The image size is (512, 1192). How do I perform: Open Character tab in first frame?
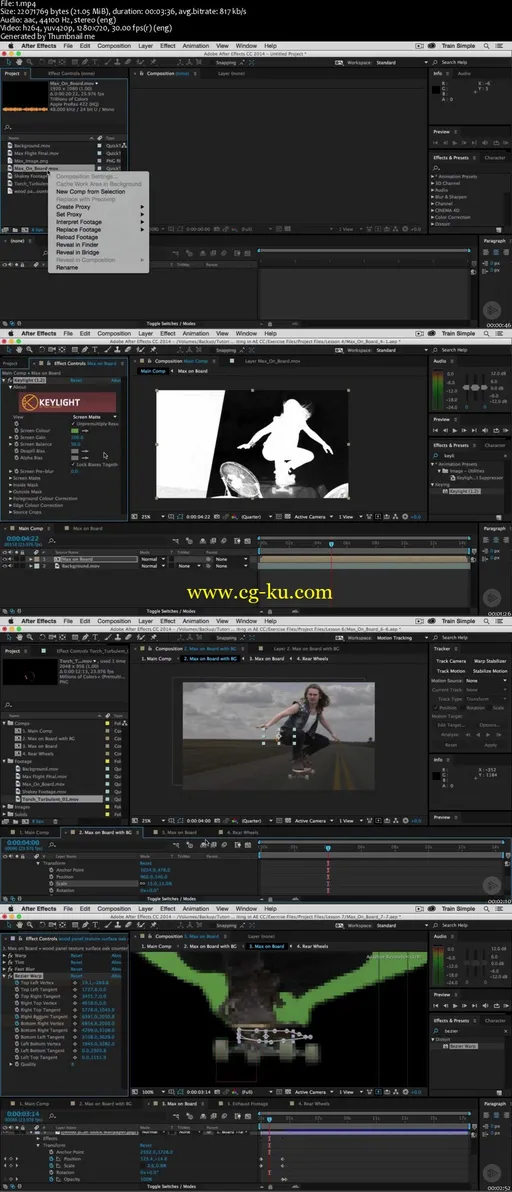click(495, 157)
